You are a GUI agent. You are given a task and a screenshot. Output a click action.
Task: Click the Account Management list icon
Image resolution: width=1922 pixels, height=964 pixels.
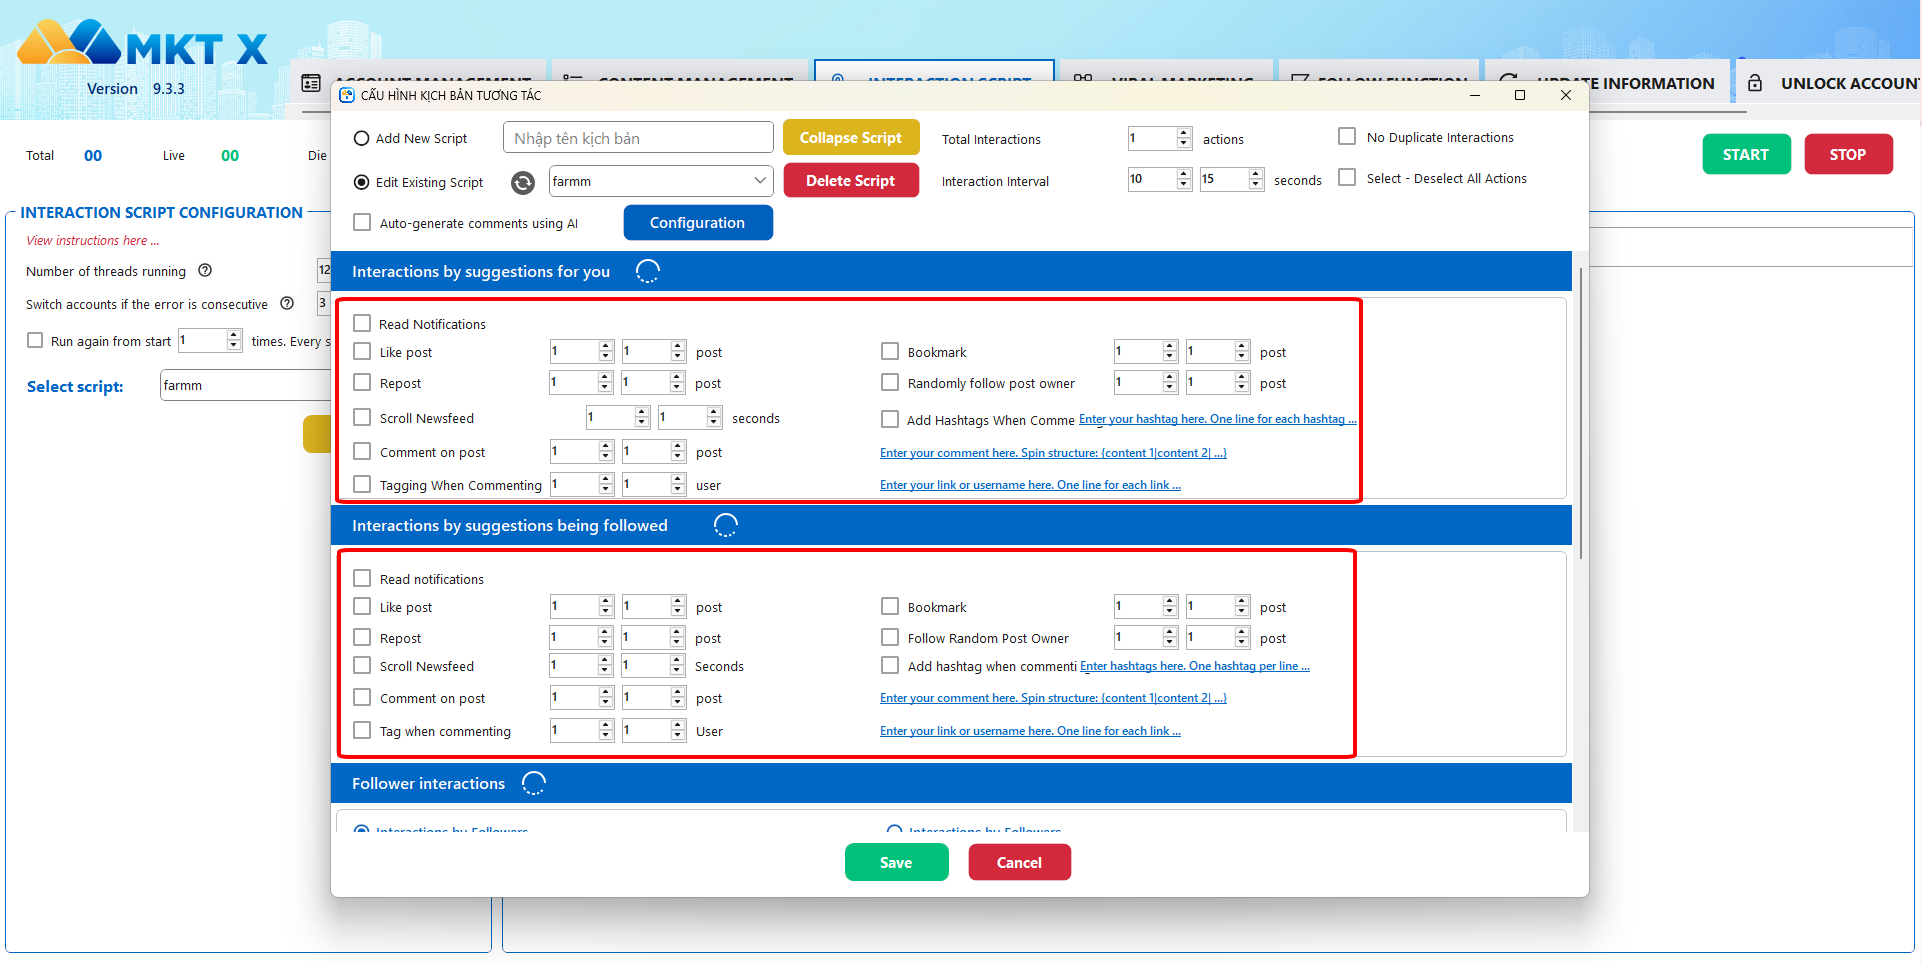(x=311, y=83)
